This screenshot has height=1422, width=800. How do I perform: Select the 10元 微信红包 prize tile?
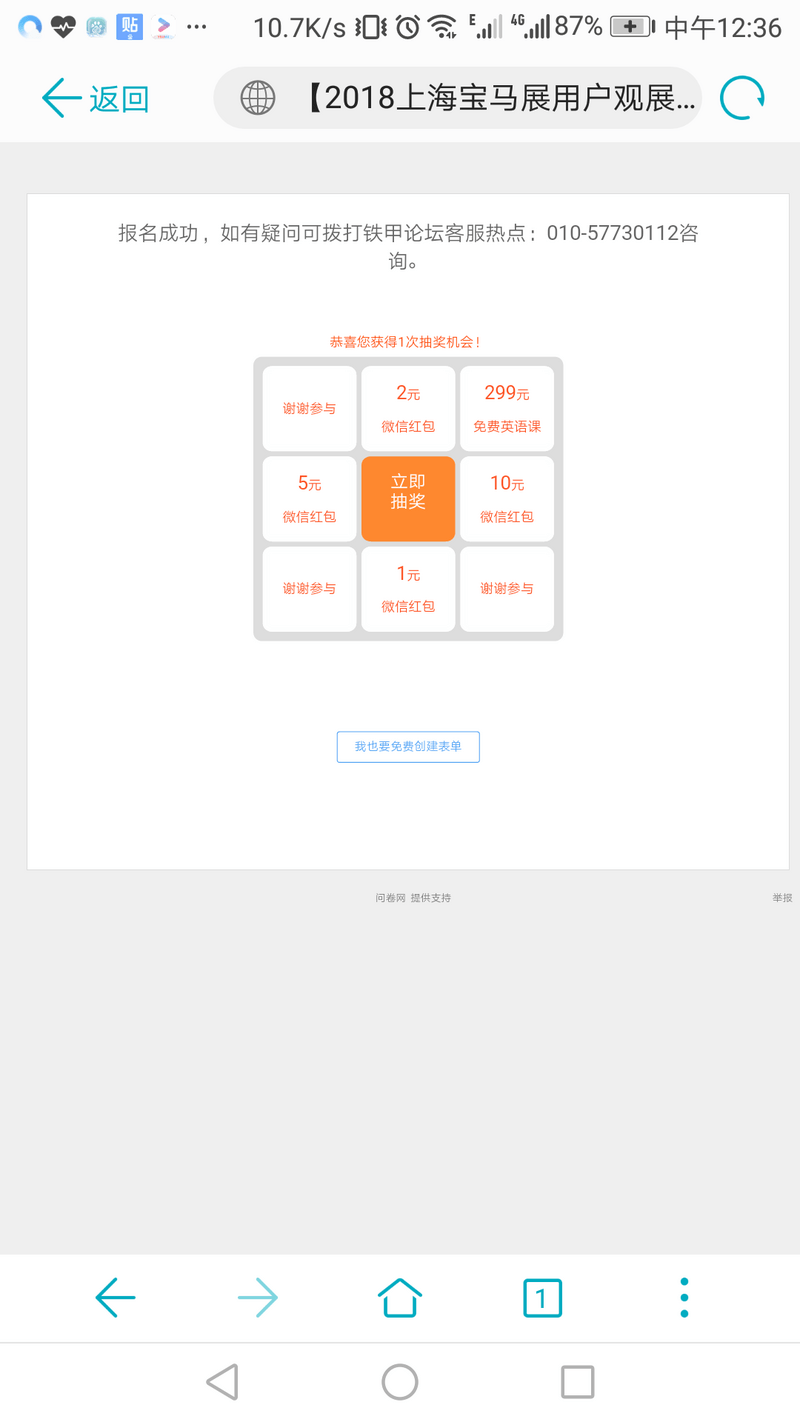(507, 499)
